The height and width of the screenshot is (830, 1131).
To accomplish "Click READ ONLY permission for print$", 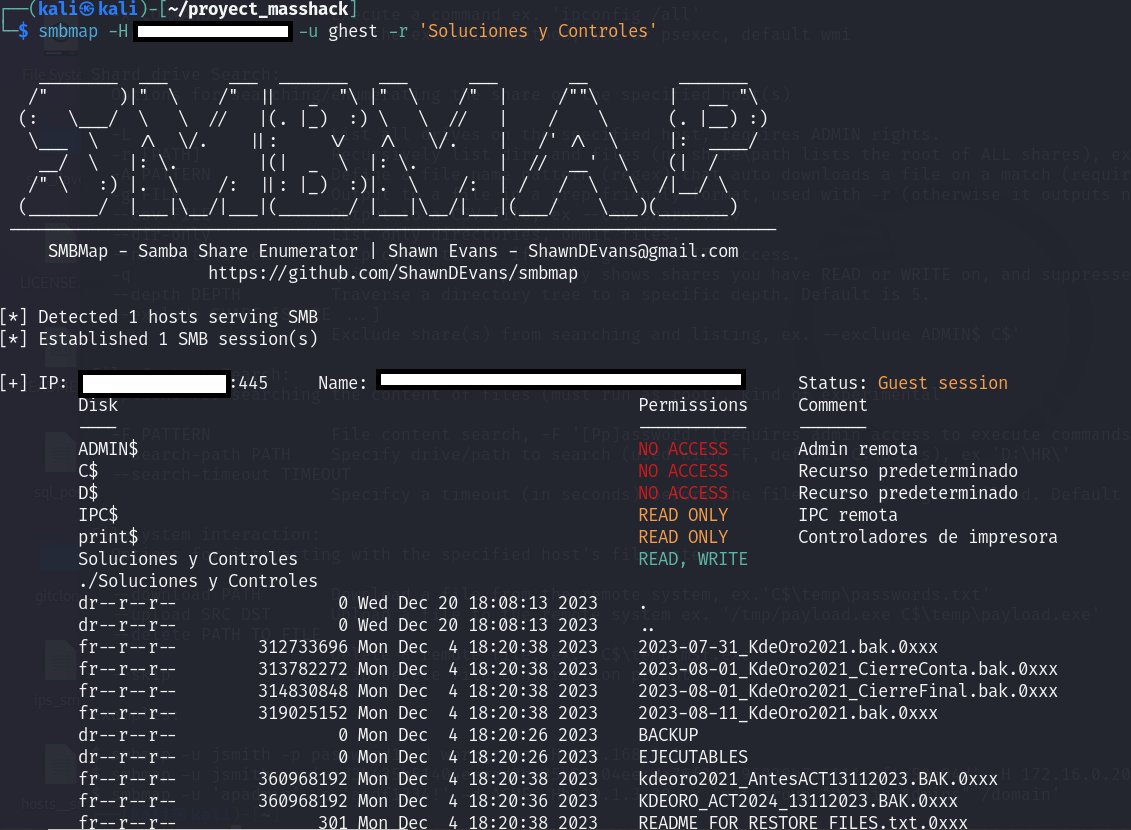I will point(683,537).
